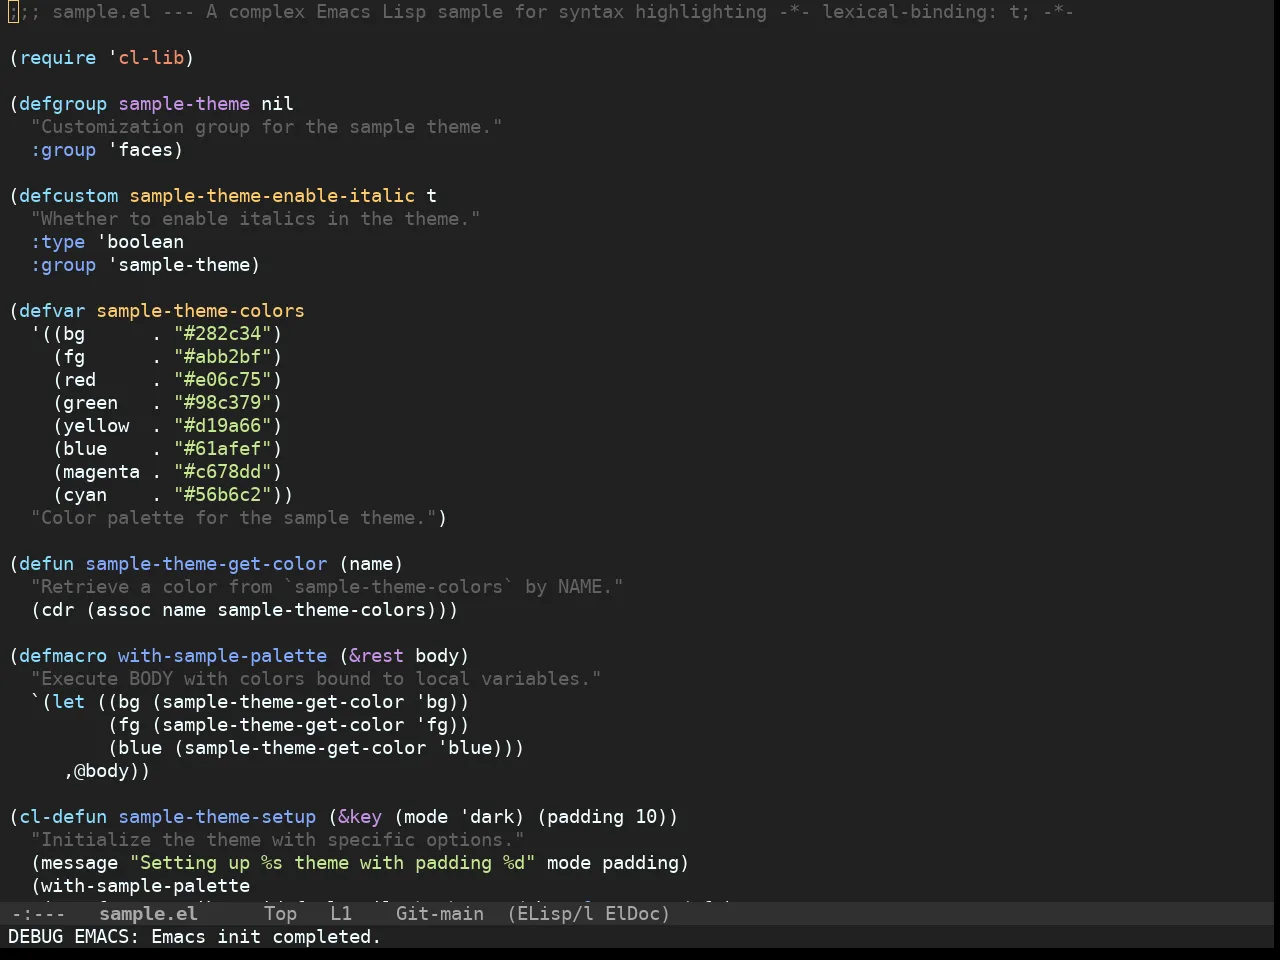
Task: Click sample-theme-get-color function name after defun
Action: coord(206,564)
